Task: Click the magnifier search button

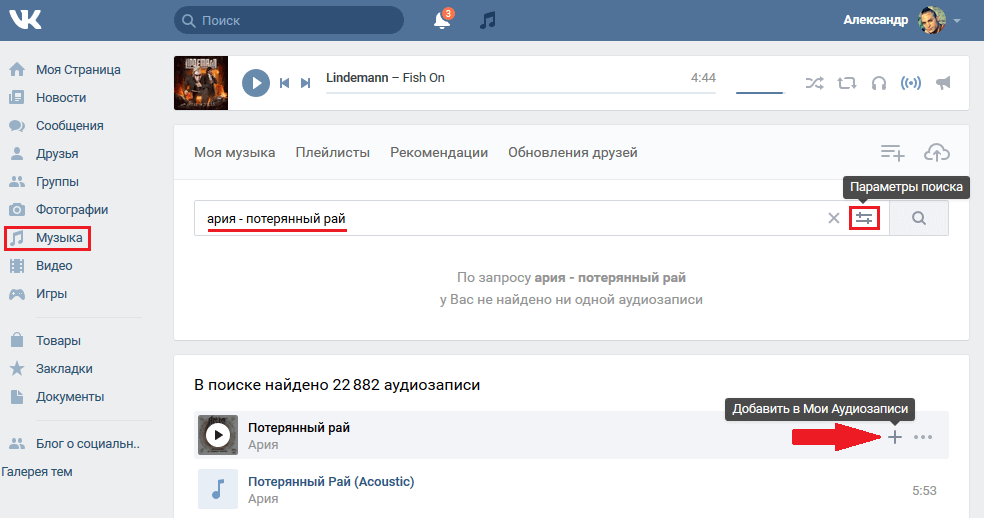Action: pos(919,219)
